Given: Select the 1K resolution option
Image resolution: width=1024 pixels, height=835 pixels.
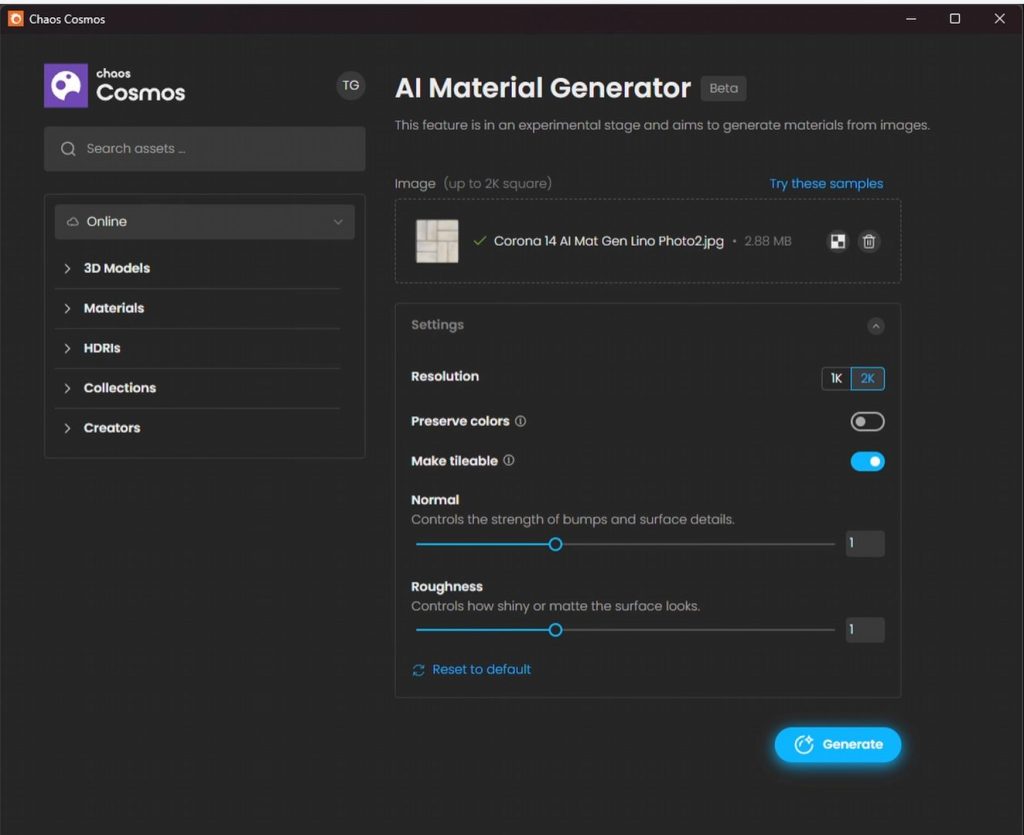Looking at the screenshot, I should click(836, 378).
